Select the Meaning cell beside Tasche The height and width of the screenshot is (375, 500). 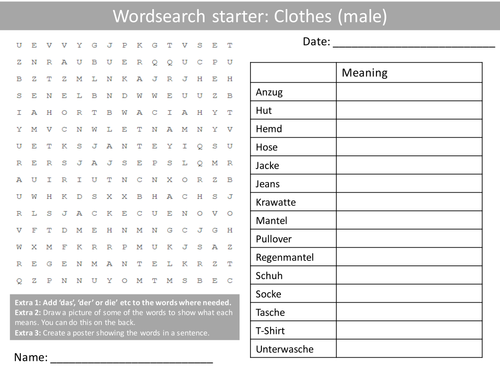pyautogui.click(x=409, y=312)
